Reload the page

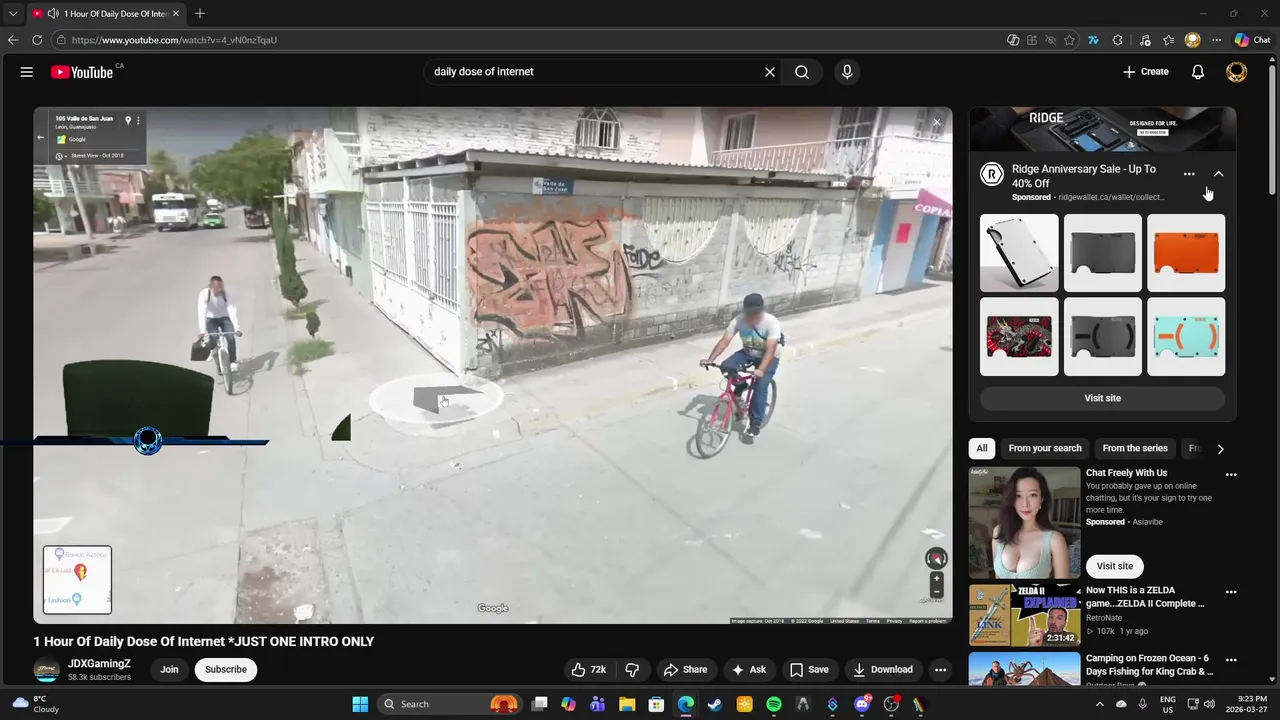point(37,40)
